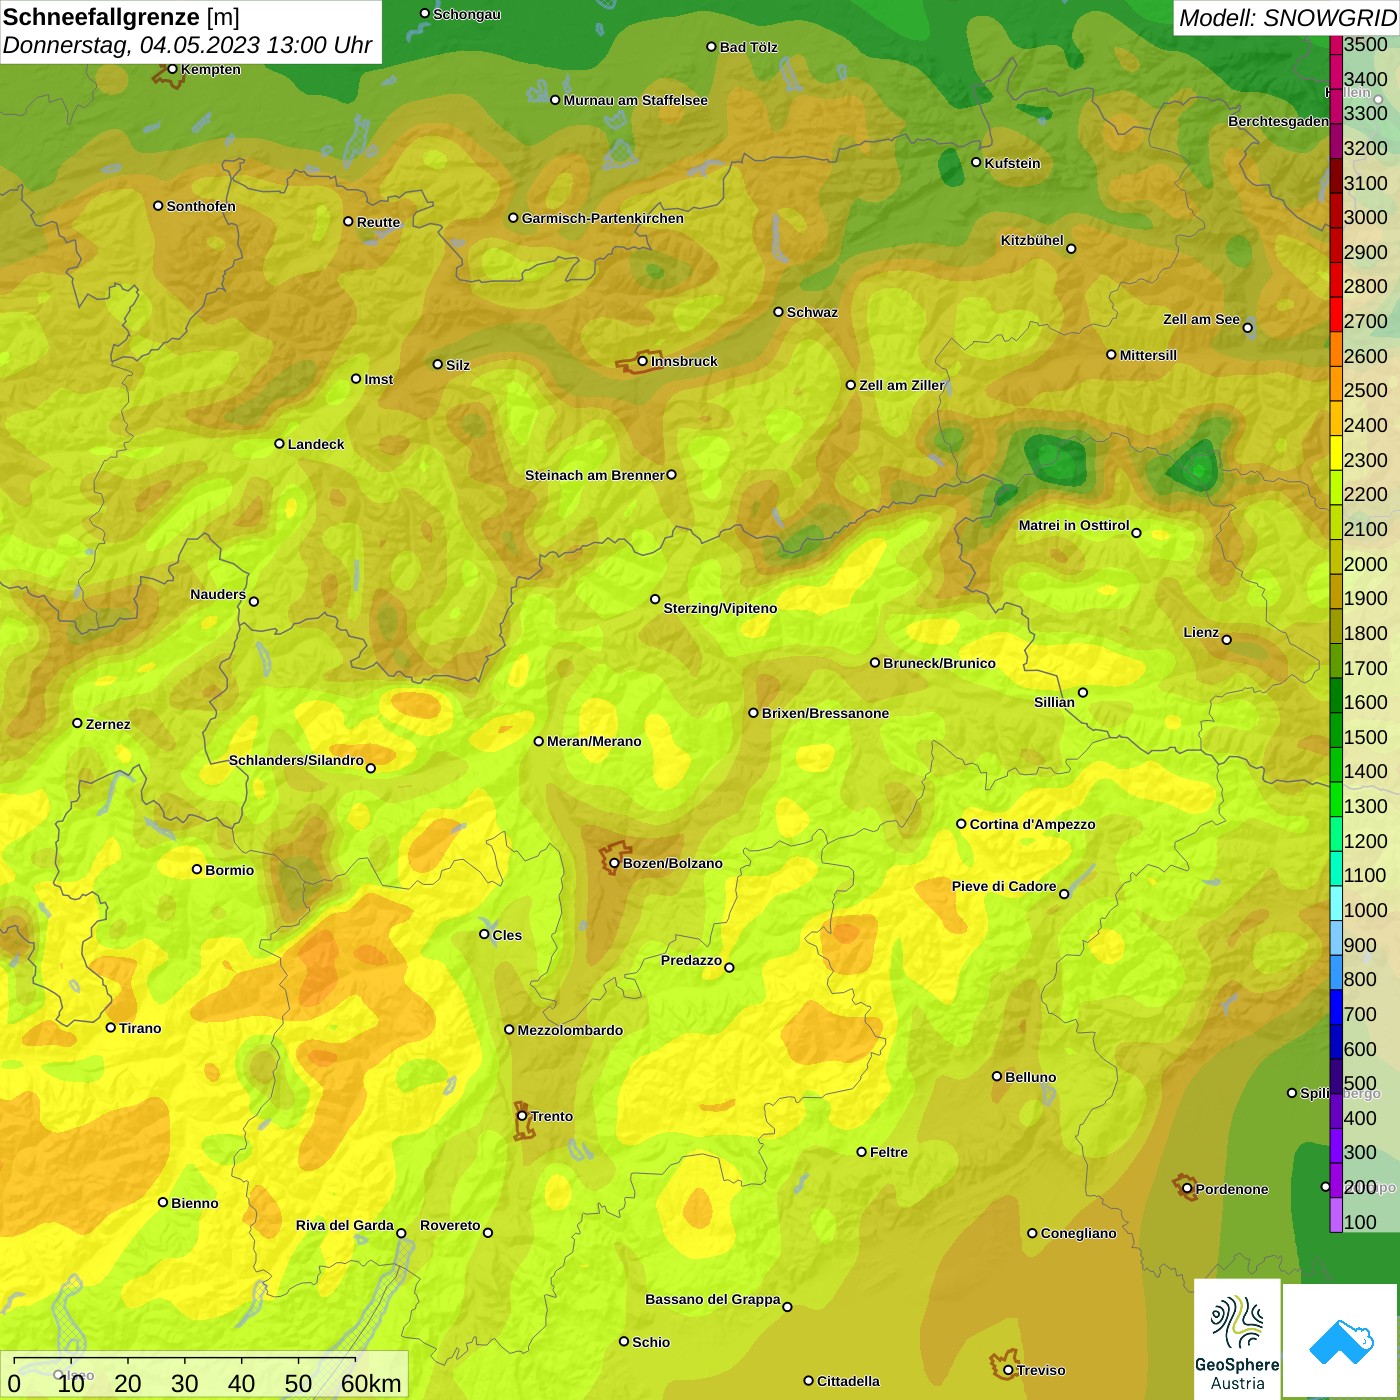Click the Lienz location dot
Screen dimensions: 1400x1400
1227,640
